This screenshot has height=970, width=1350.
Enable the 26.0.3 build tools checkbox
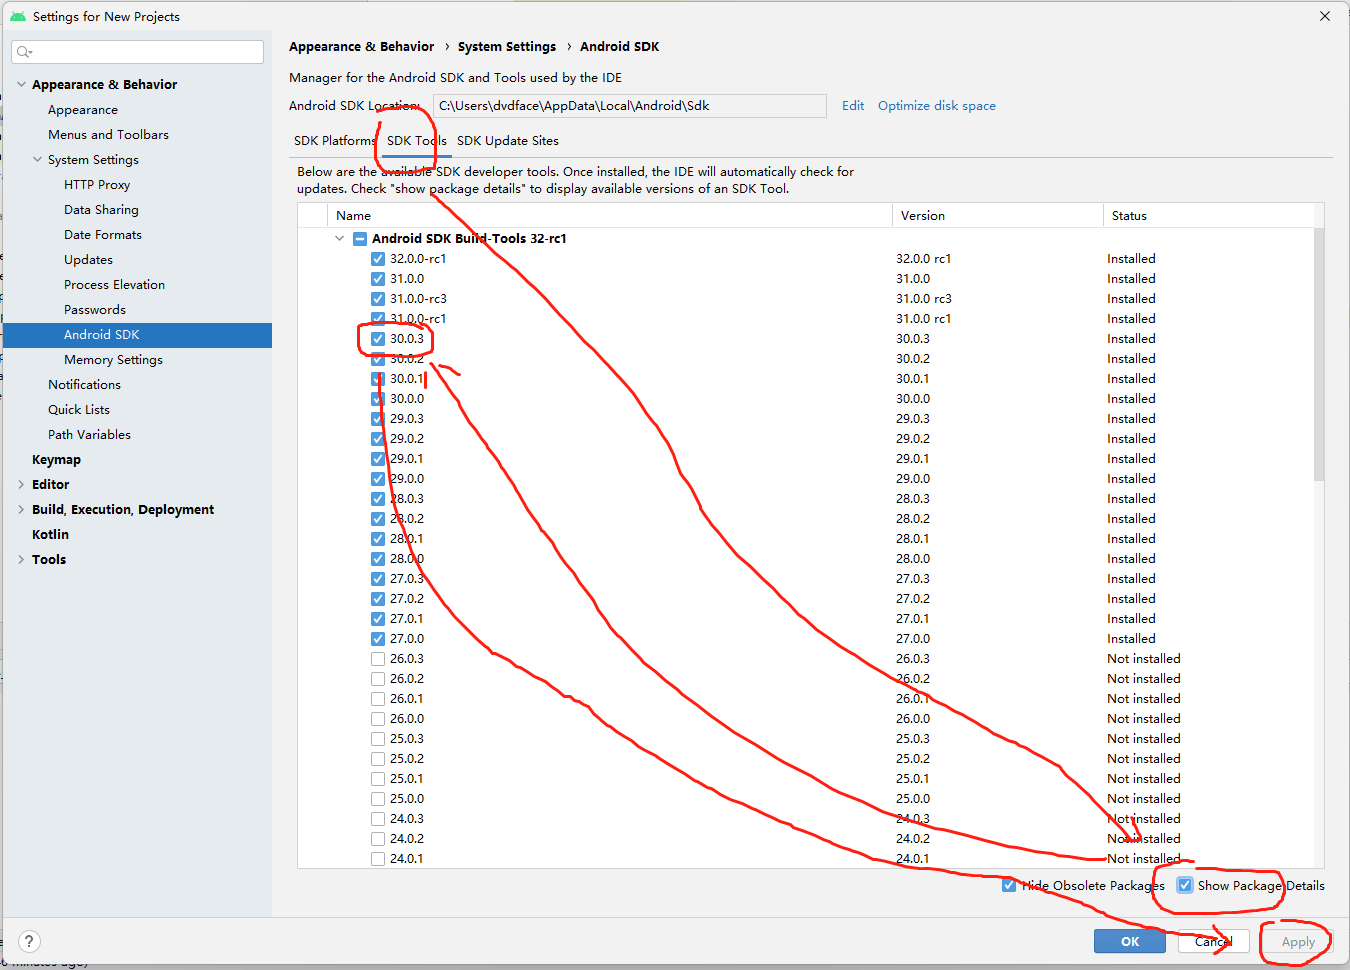[378, 658]
